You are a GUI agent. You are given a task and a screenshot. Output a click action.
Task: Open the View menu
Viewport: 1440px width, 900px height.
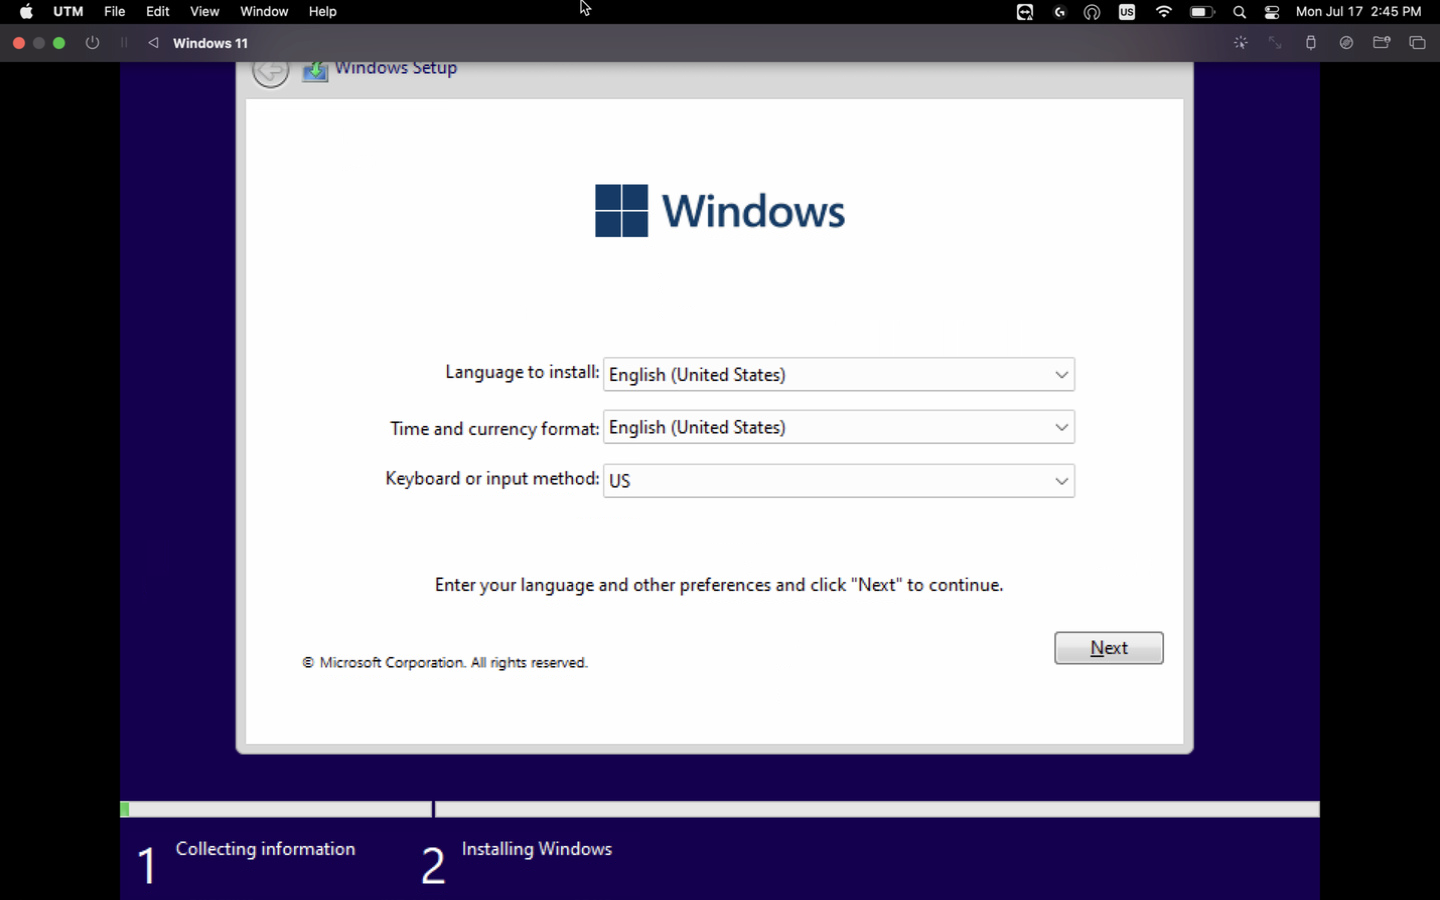click(205, 12)
